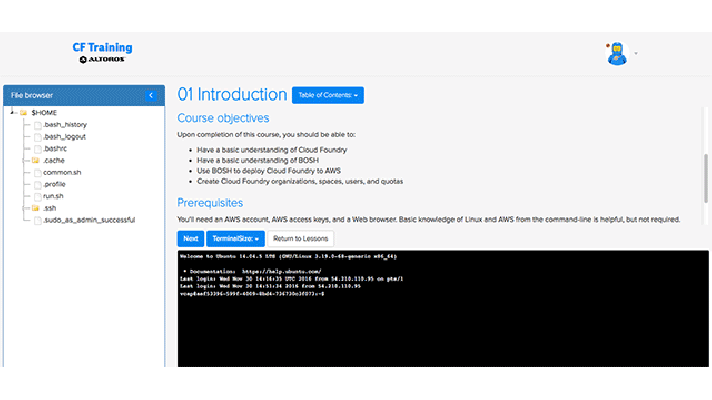
Task: Click the Course objectives heading
Action: [223, 118]
